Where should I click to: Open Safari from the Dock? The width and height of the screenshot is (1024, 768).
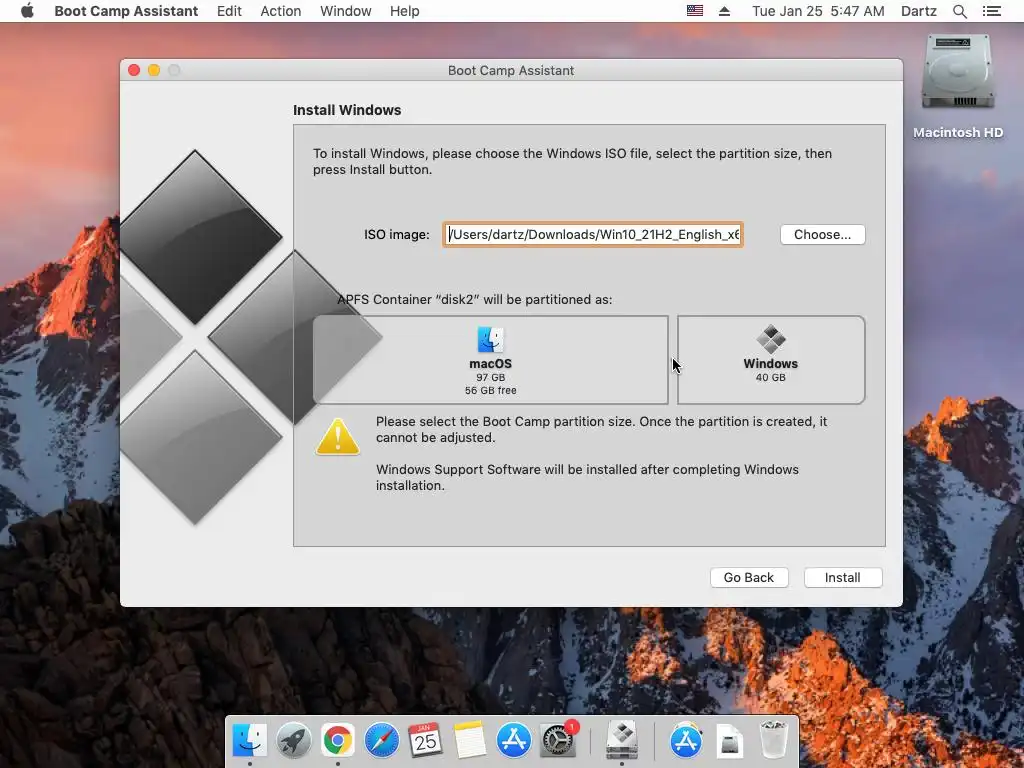[381, 741]
